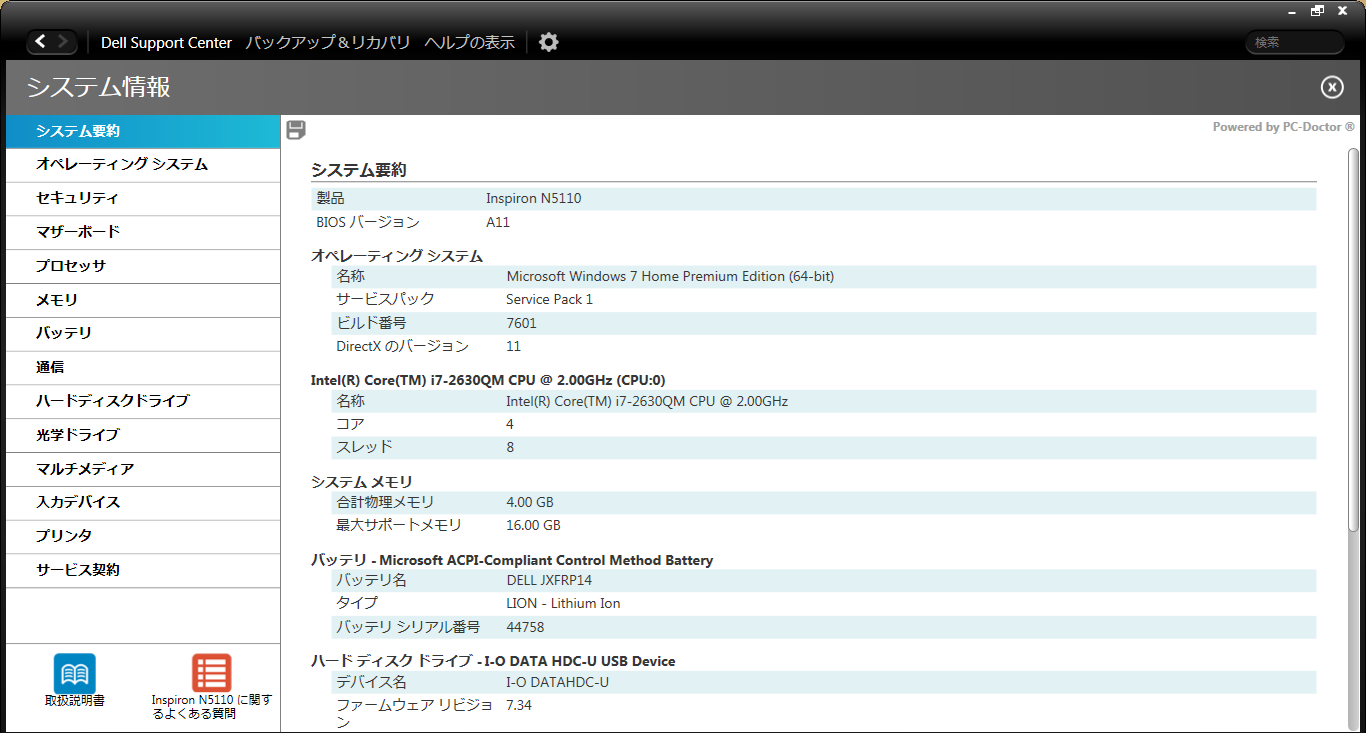Click firmware revision value 7.34
1366x733 pixels.
coord(519,705)
